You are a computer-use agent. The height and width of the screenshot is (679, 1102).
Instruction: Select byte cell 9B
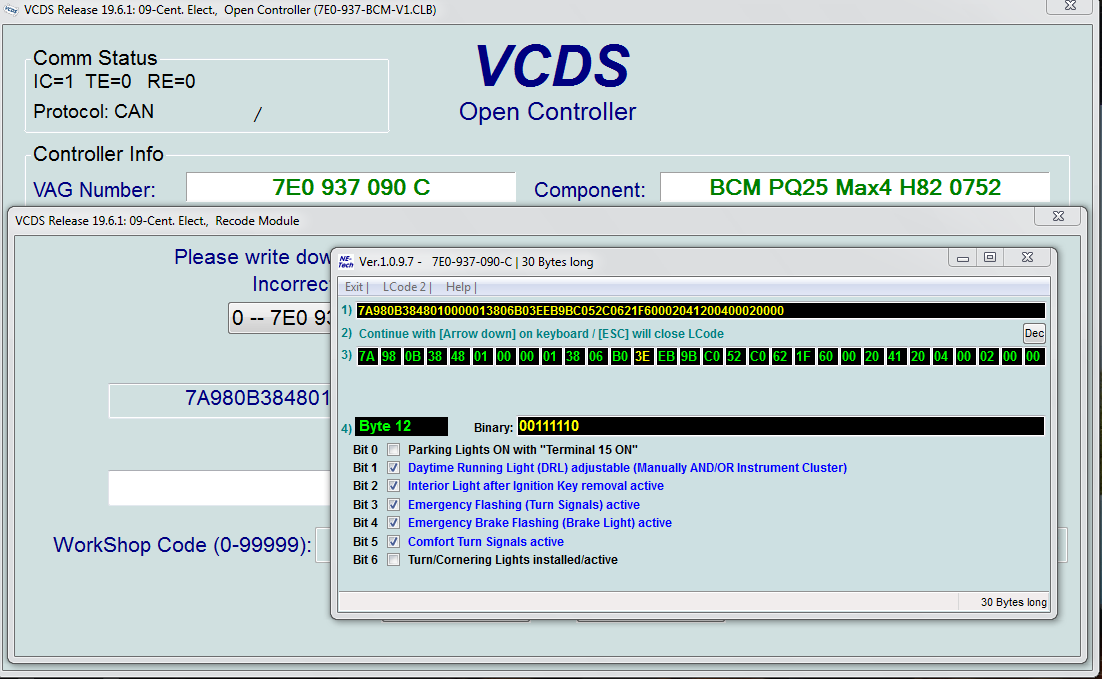pos(688,356)
